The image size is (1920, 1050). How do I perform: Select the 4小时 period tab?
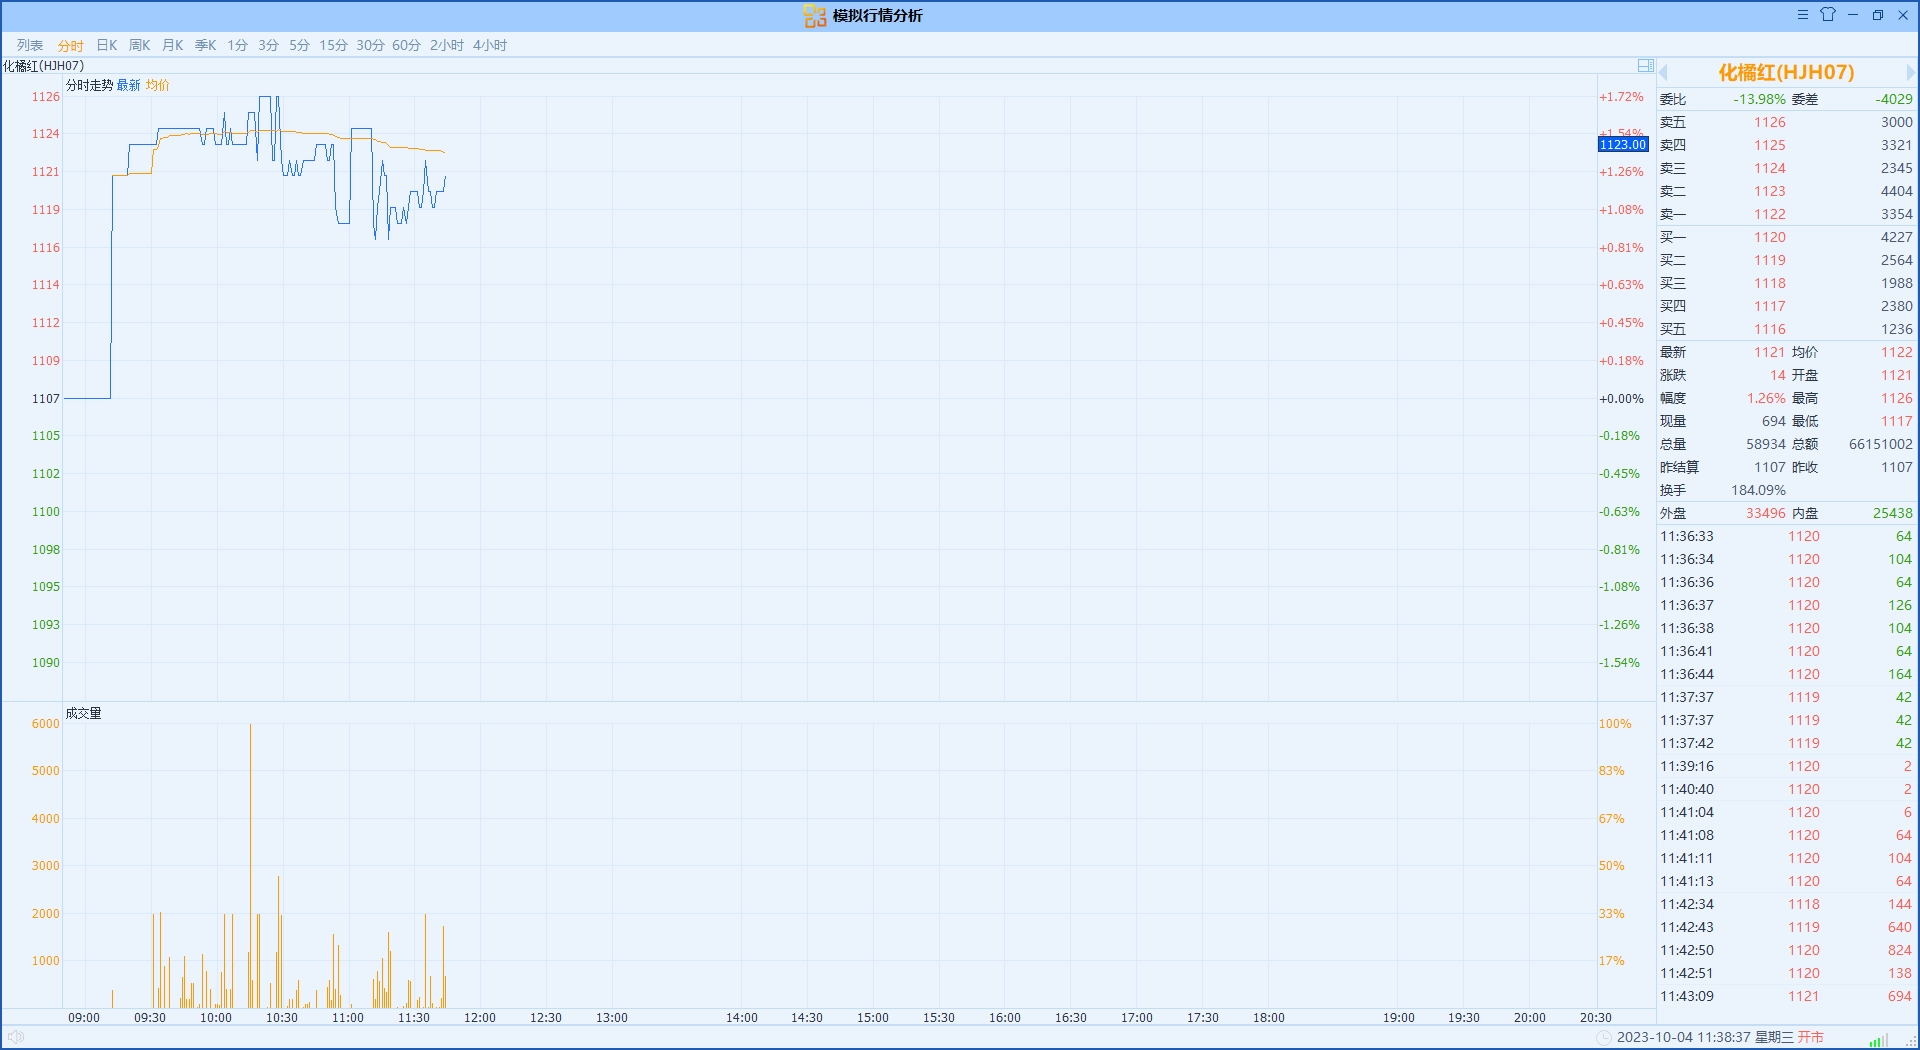tap(490, 45)
